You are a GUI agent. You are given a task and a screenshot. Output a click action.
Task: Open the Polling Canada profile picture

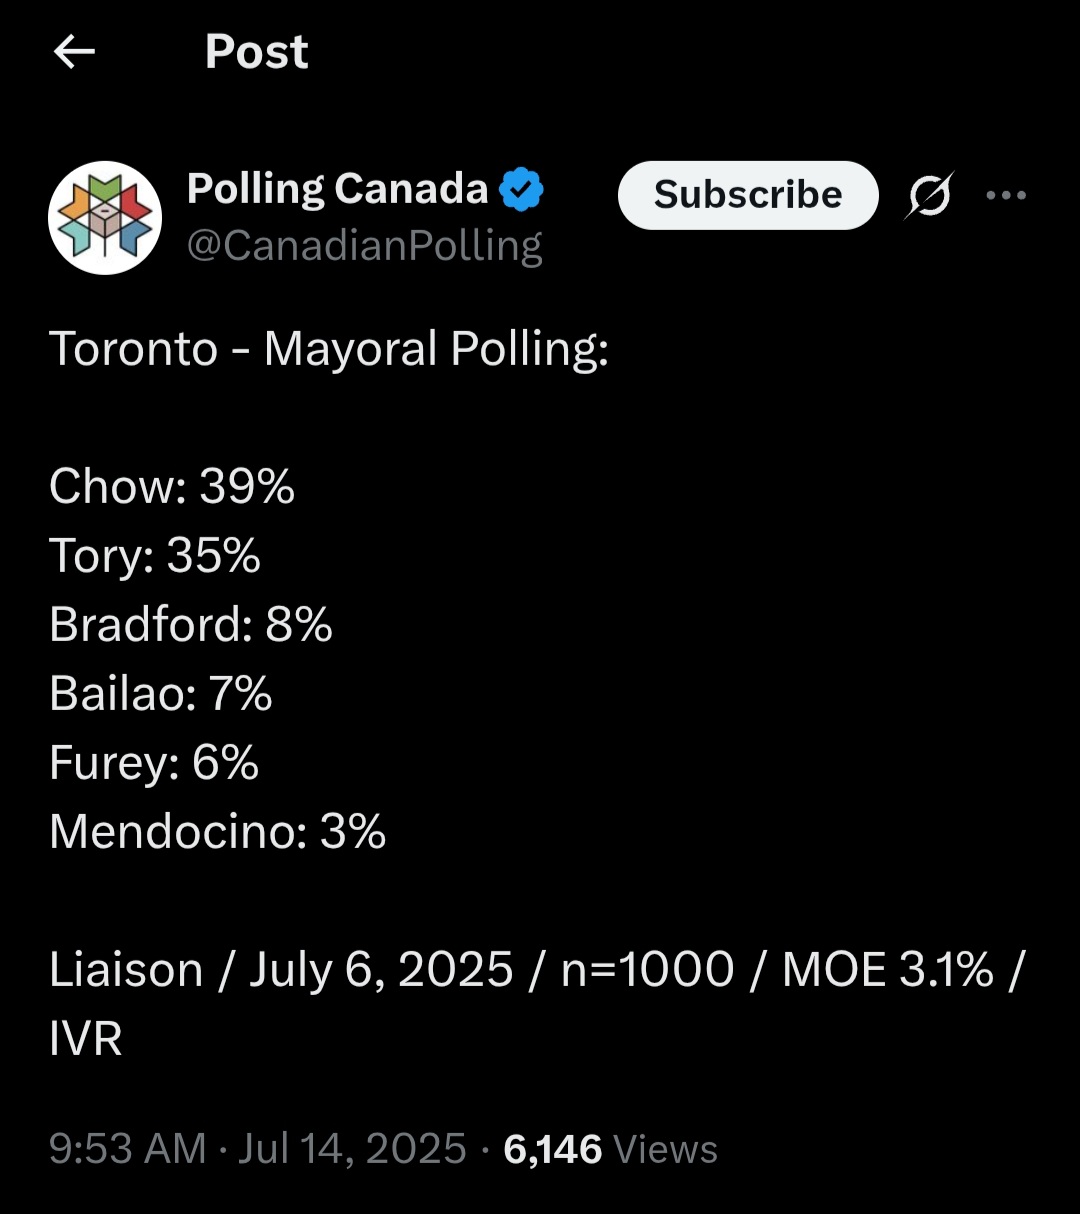click(x=105, y=218)
